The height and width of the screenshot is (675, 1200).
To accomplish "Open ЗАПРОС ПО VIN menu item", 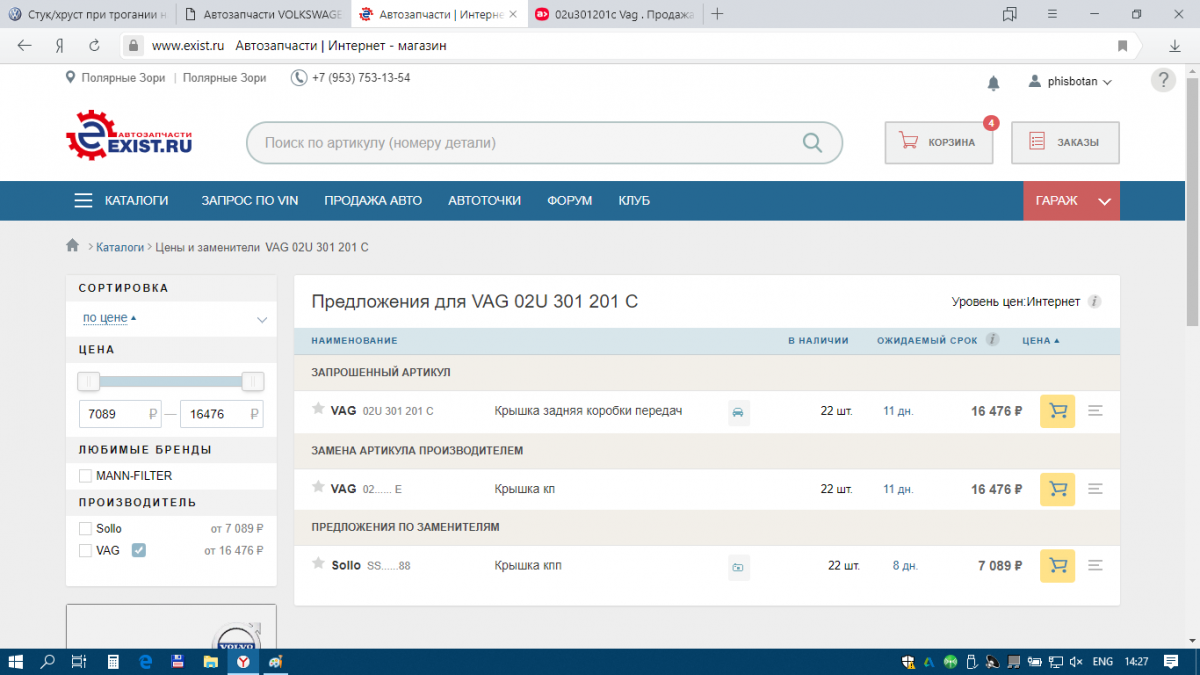I will pos(250,201).
